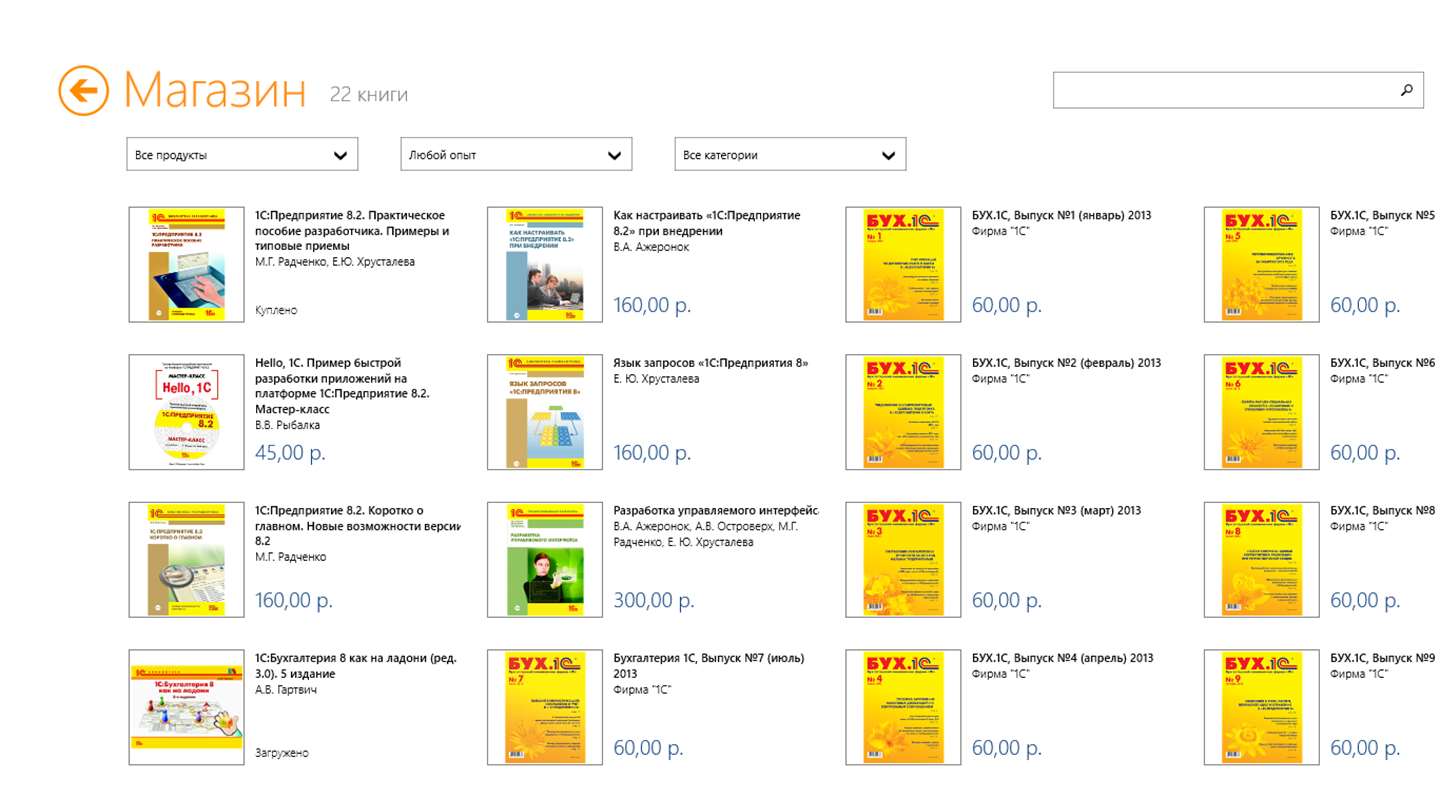The image size is (1440, 810).
Task: Click 60,00 р. price of Выпуск №3 (март)
Action: tap(1007, 600)
